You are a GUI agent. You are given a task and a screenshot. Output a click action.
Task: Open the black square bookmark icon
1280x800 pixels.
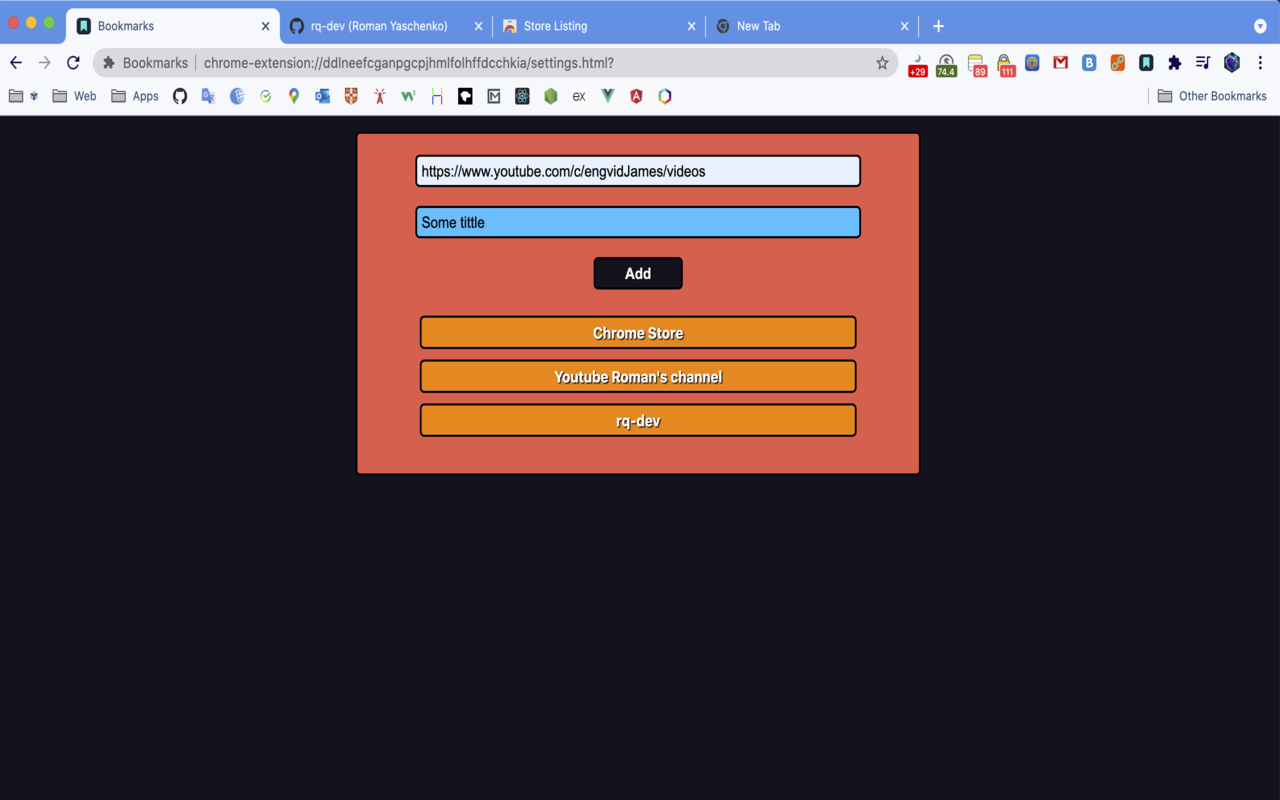465,96
